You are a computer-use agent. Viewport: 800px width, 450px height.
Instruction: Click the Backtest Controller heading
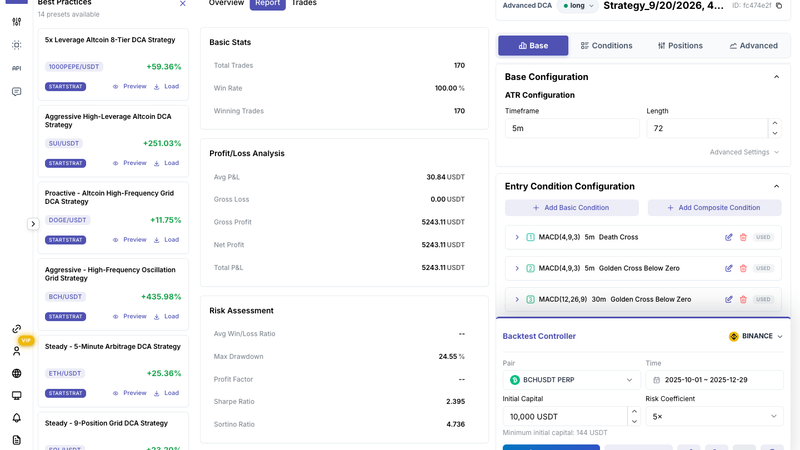click(539, 336)
